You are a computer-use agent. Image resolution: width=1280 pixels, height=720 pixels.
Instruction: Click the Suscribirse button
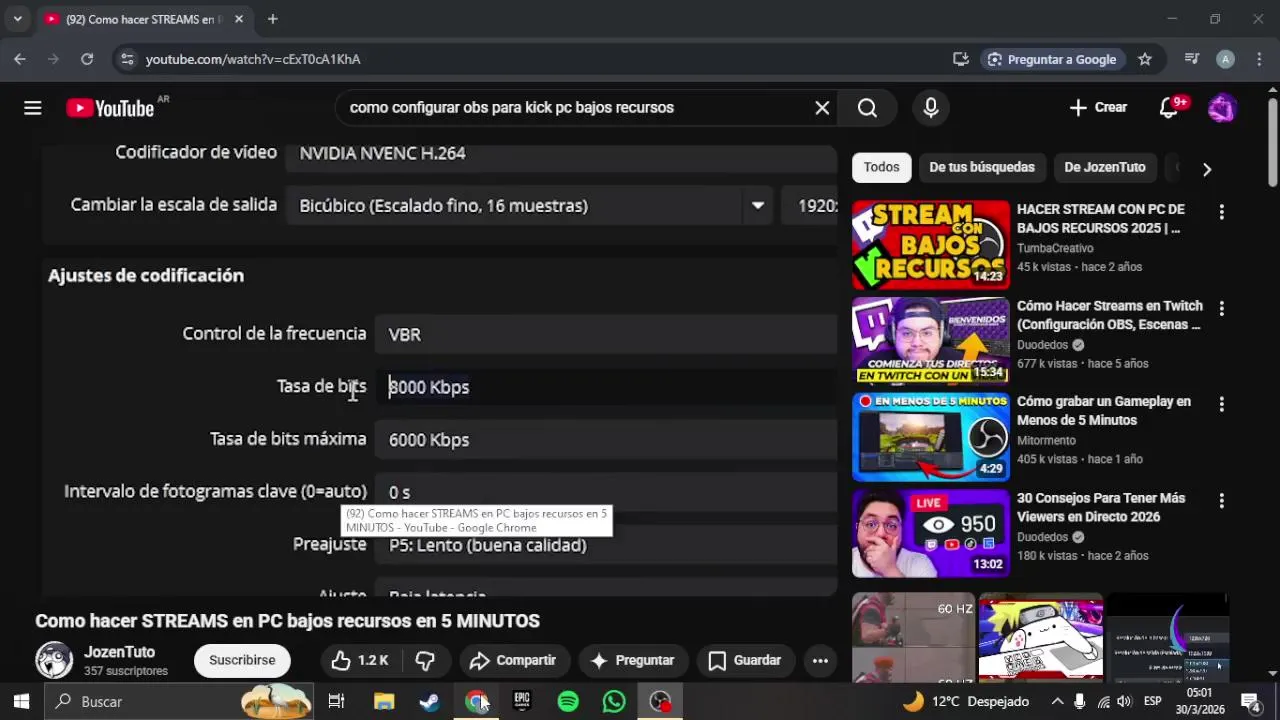pos(242,660)
